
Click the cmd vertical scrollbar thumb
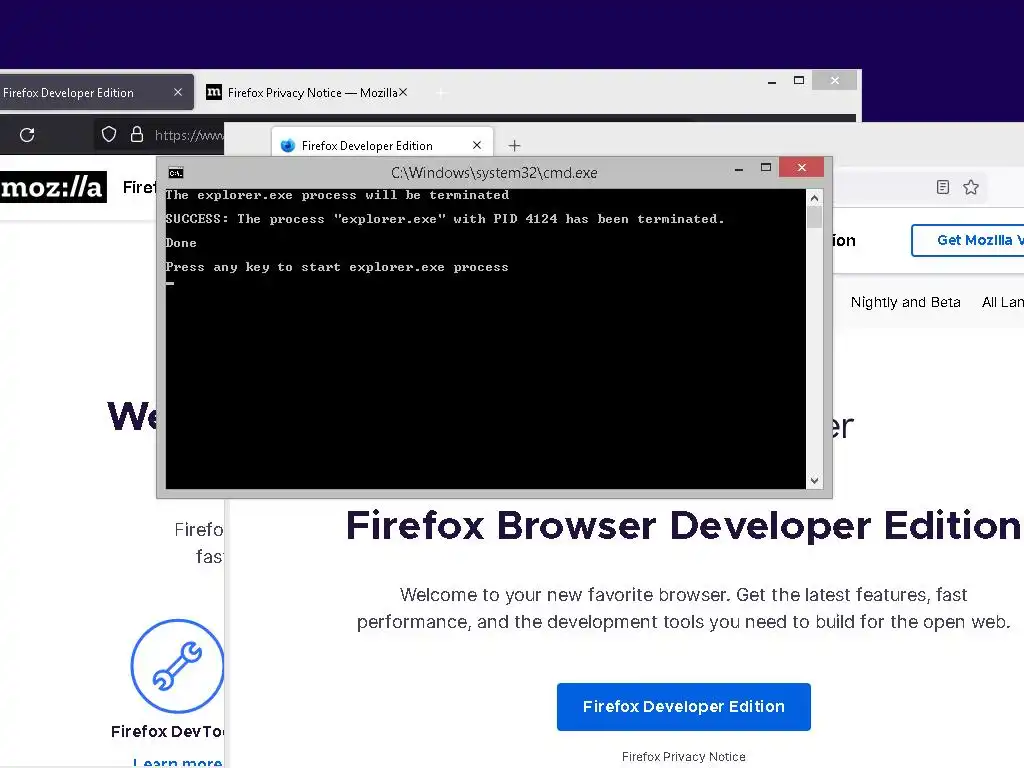coord(814,217)
